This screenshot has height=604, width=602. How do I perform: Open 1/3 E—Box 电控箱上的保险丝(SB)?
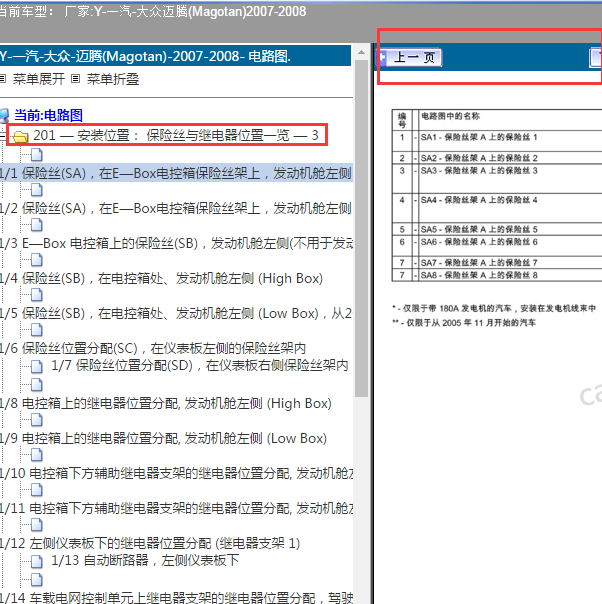click(x=176, y=243)
